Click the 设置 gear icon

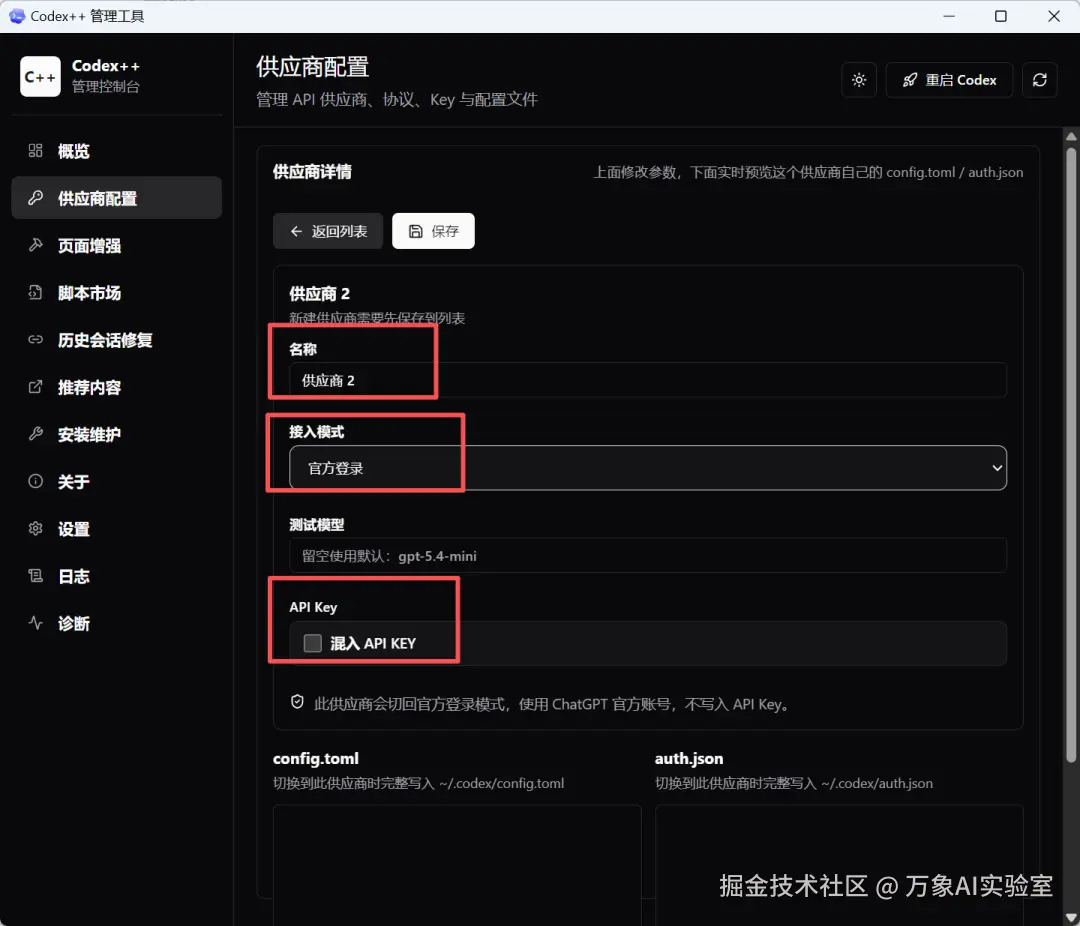(x=35, y=528)
